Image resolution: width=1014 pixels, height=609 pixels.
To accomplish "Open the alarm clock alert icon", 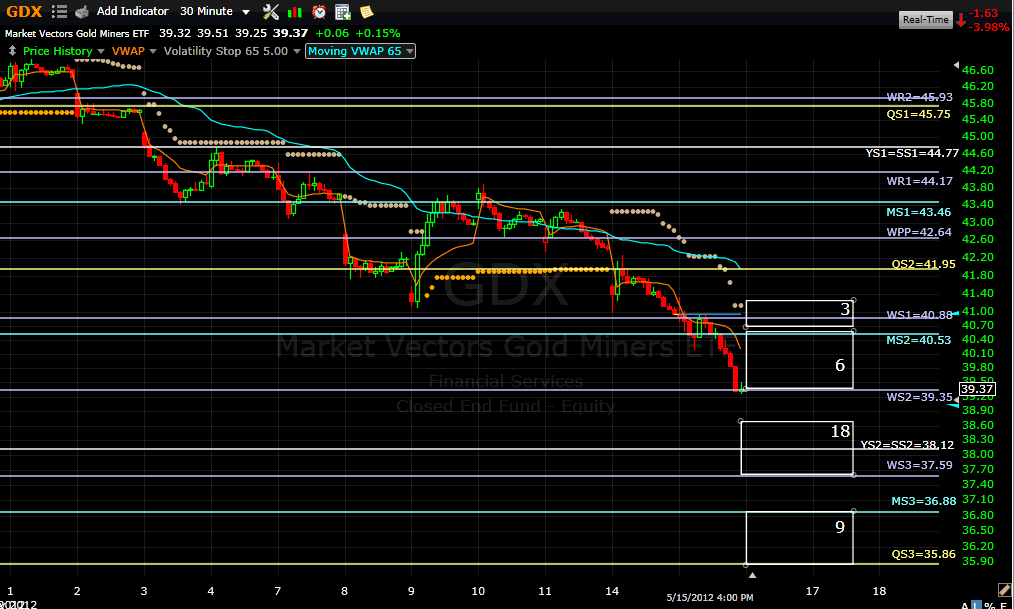I will [x=319, y=12].
